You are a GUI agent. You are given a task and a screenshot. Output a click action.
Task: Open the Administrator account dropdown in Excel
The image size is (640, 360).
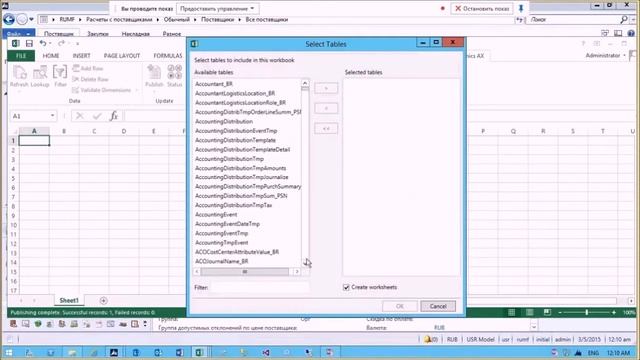tap(605, 55)
